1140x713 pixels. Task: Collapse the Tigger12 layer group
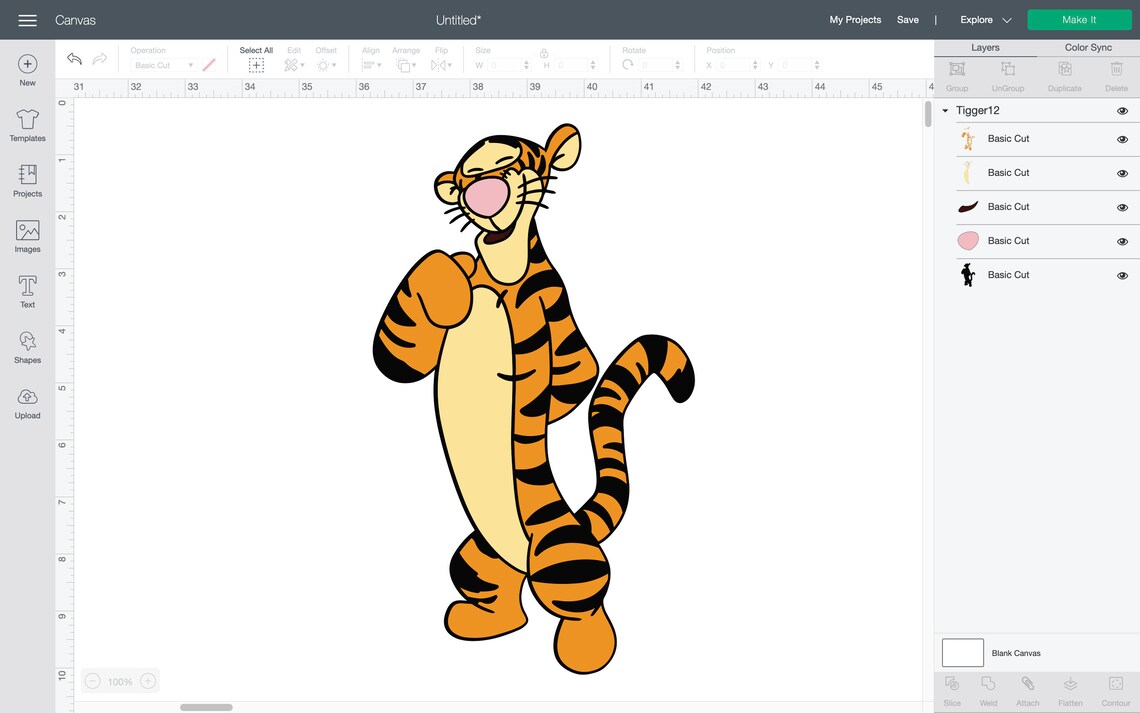pos(944,110)
